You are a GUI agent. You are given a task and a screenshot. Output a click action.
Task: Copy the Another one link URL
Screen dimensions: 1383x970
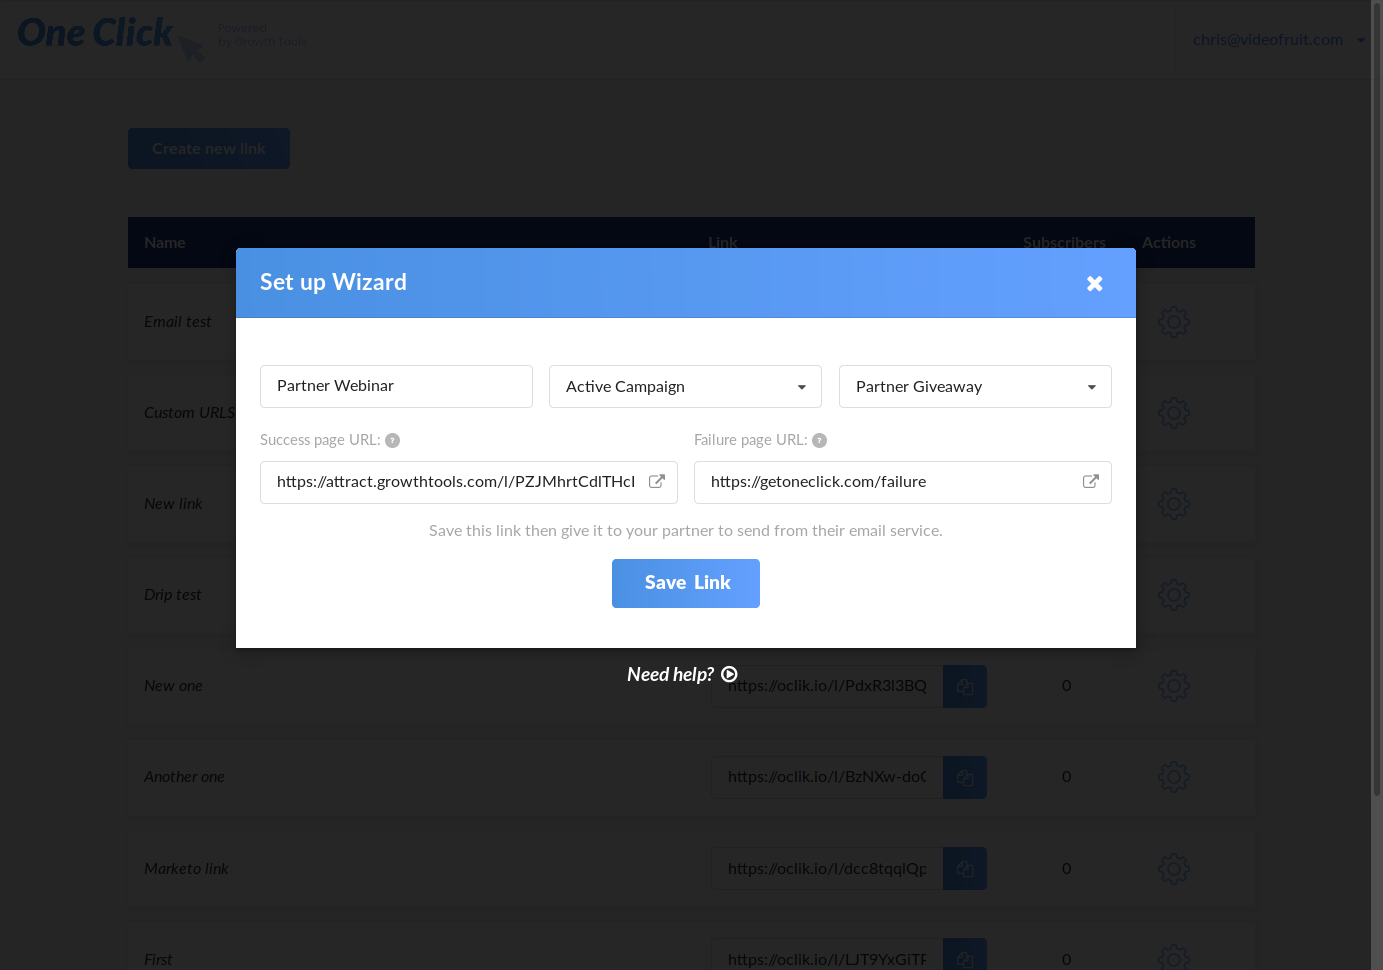(965, 777)
